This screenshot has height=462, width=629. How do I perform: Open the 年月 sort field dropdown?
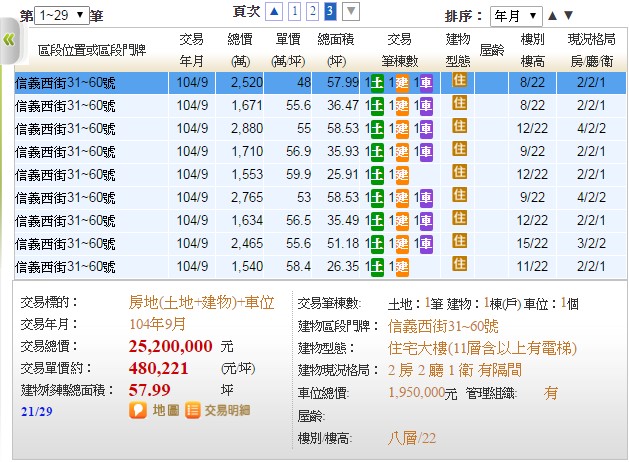tap(516, 16)
